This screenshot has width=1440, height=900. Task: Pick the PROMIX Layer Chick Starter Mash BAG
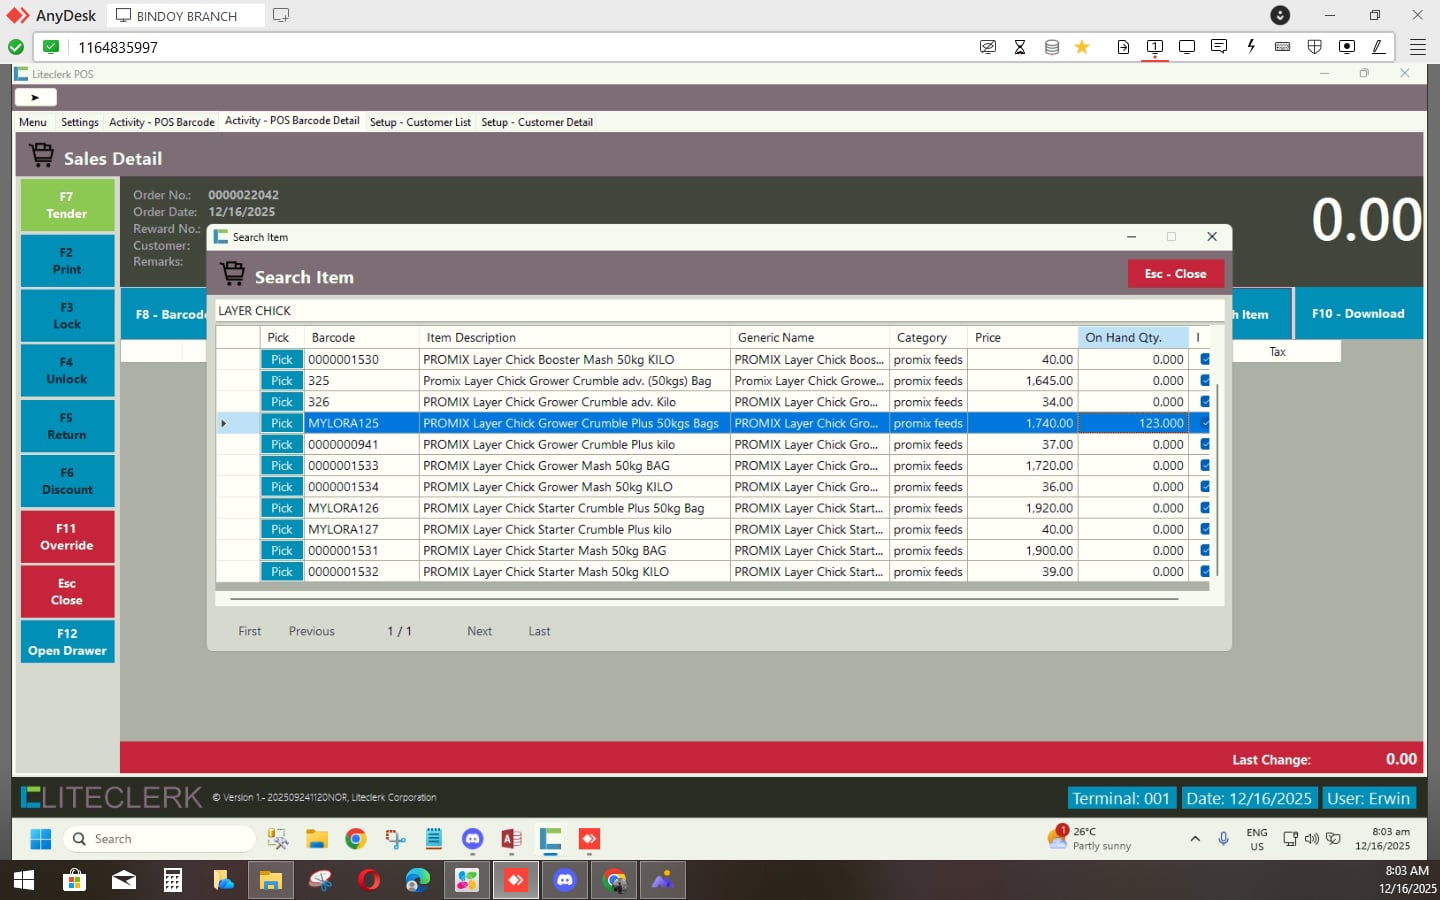click(282, 551)
